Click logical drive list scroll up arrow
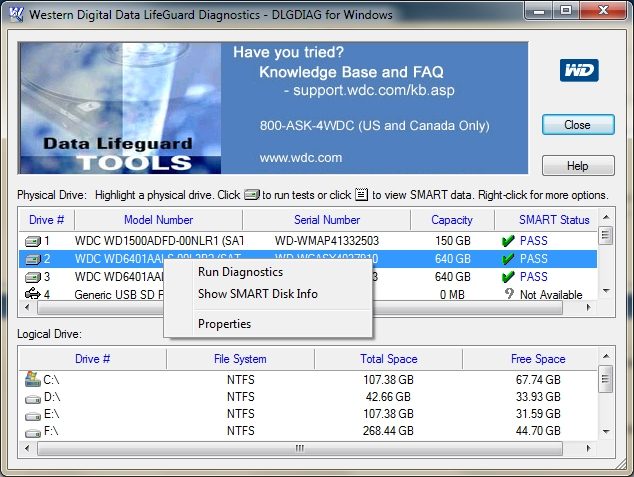This screenshot has width=634, height=477. coord(606,356)
